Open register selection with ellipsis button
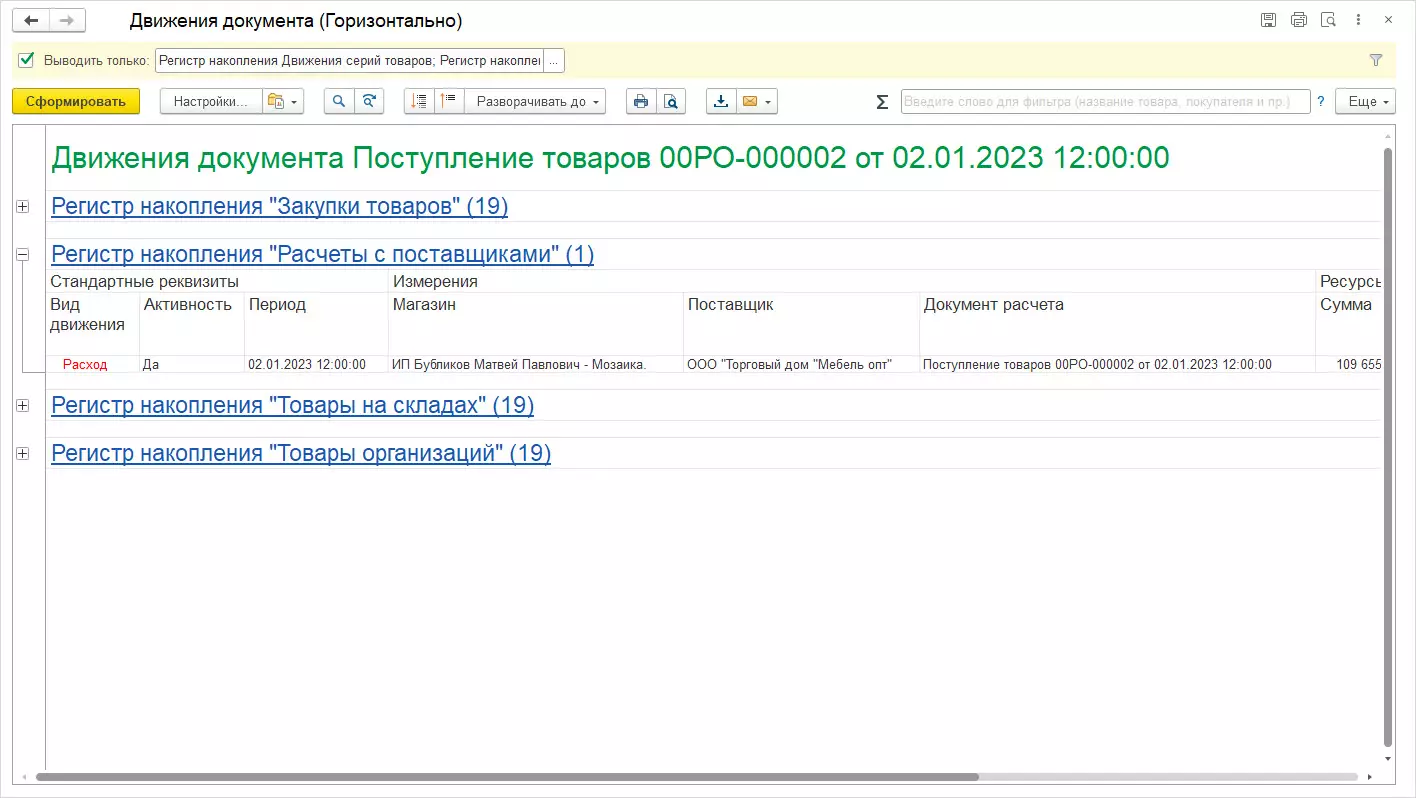Viewport: 1416px width, 798px height. pyautogui.click(x=554, y=60)
